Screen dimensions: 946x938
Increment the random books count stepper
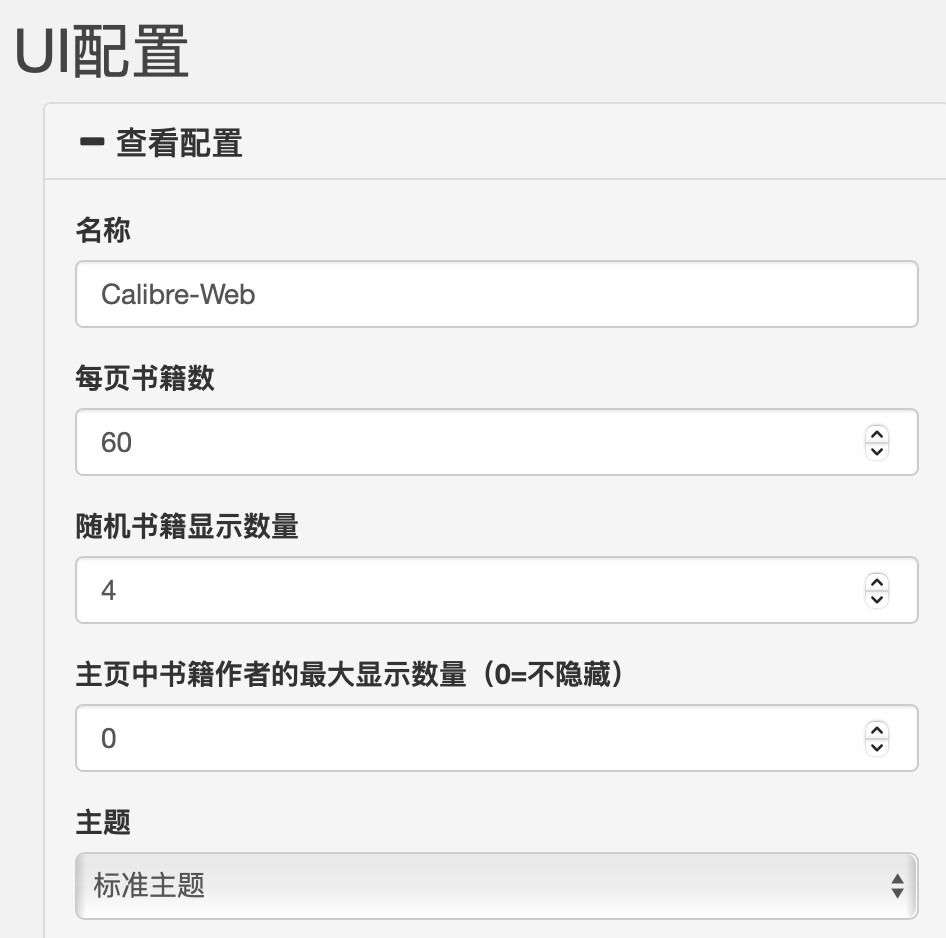point(877,582)
